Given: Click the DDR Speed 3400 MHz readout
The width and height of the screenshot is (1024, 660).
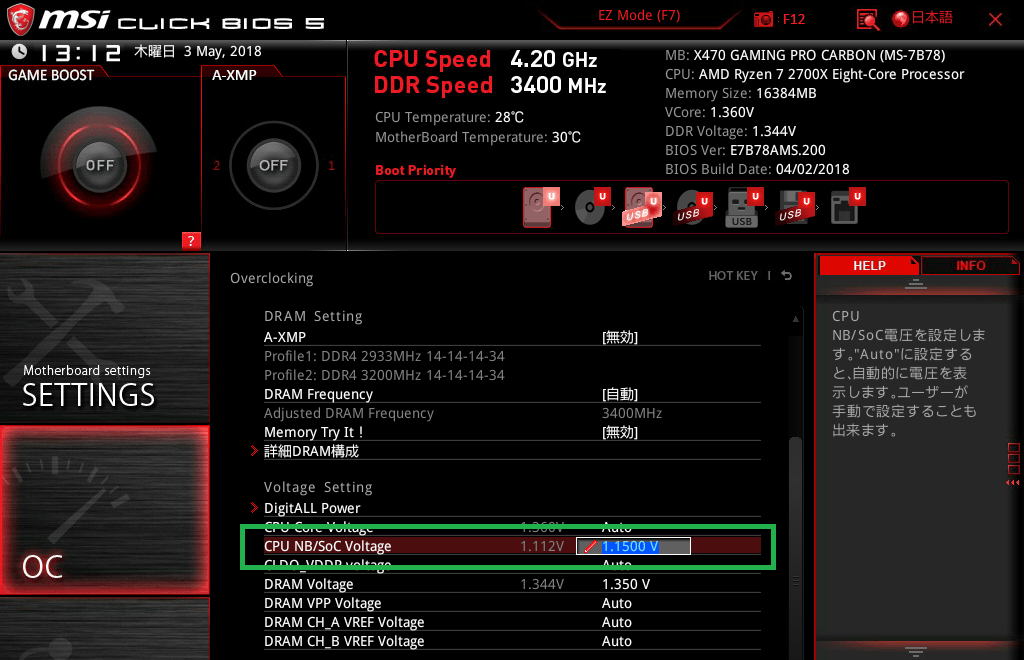Looking at the screenshot, I should point(490,86).
